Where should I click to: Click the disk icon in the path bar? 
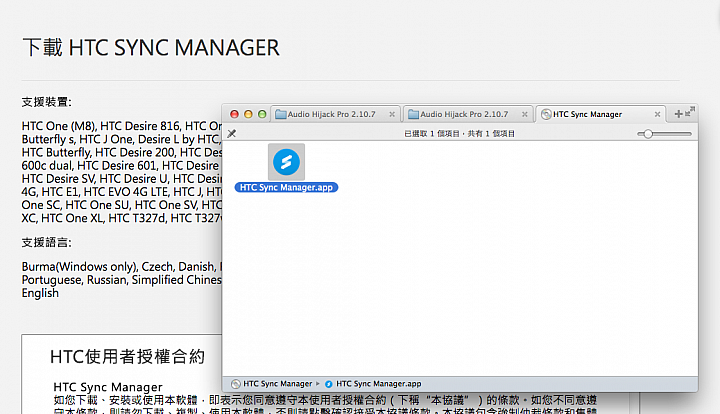click(236, 384)
